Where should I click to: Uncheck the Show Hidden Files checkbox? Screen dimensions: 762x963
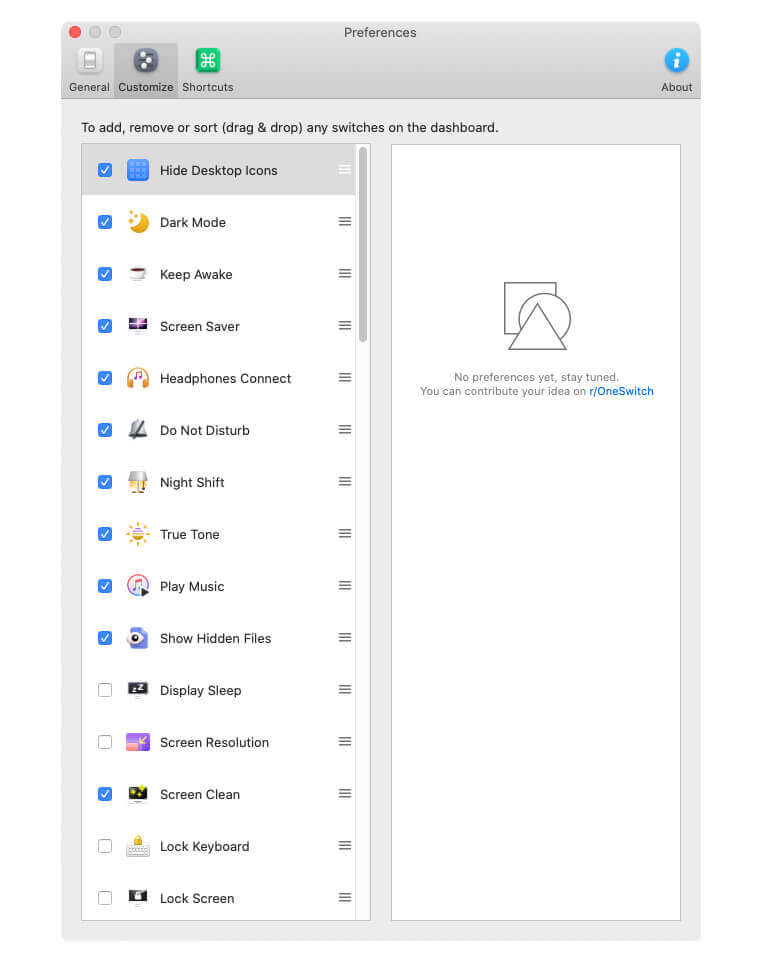click(105, 638)
